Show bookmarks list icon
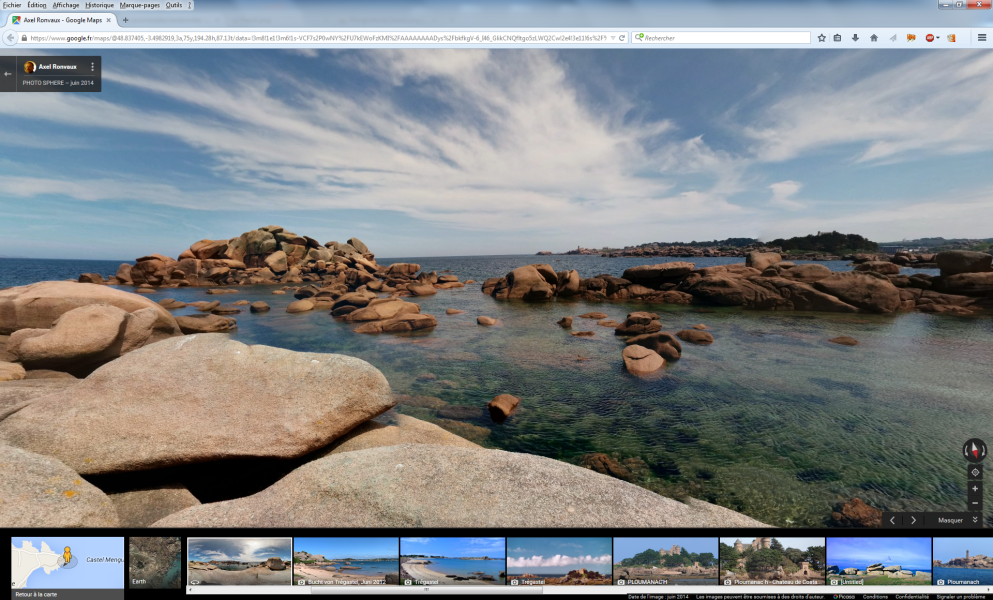Screen dimensions: 993x600 pos(837,38)
